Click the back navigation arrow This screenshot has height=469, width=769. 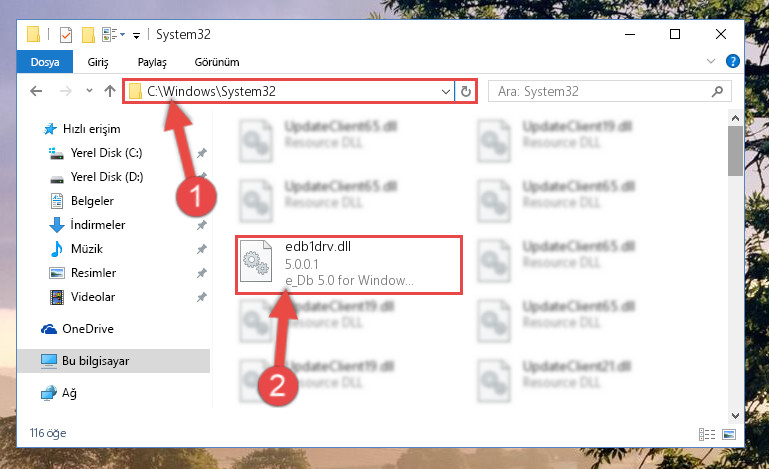click(x=36, y=91)
